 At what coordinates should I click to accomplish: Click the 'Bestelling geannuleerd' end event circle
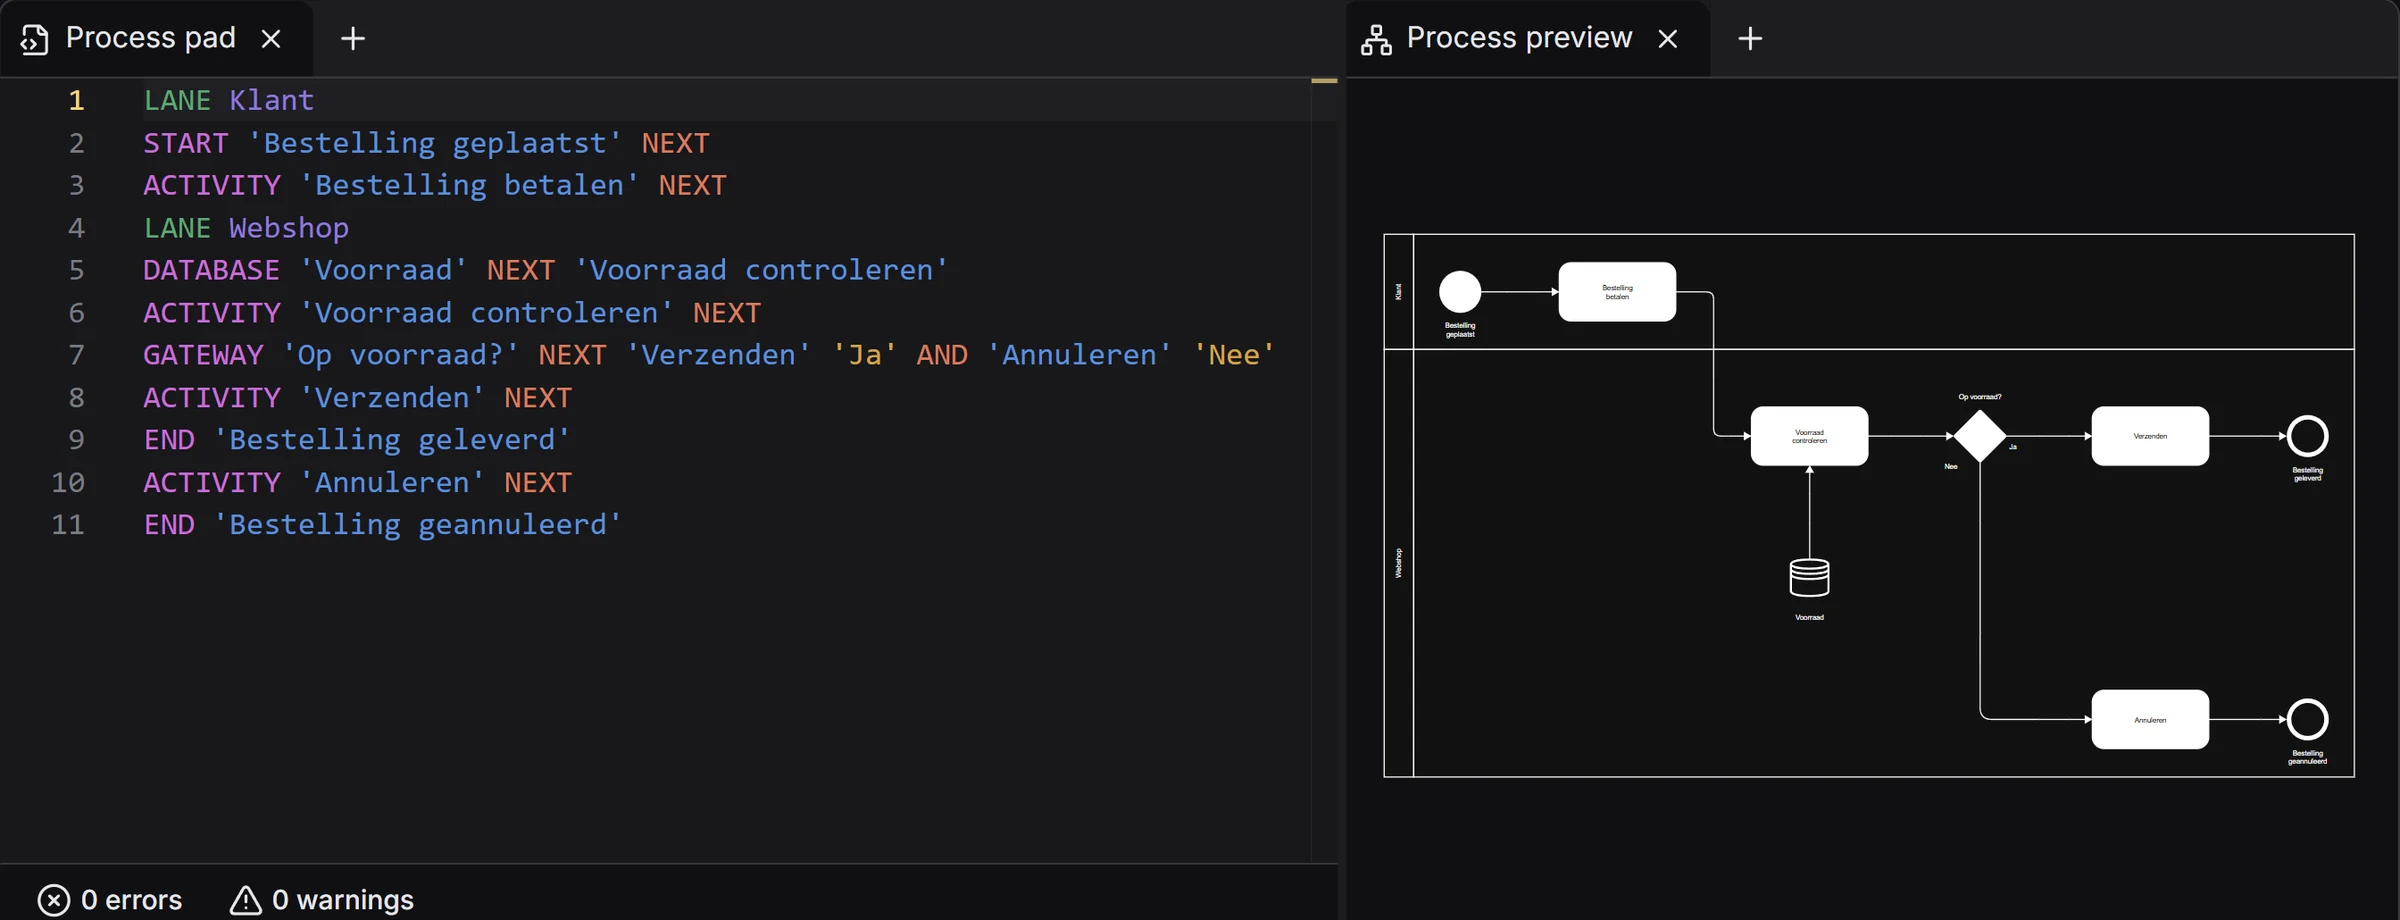coord(2308,719)
